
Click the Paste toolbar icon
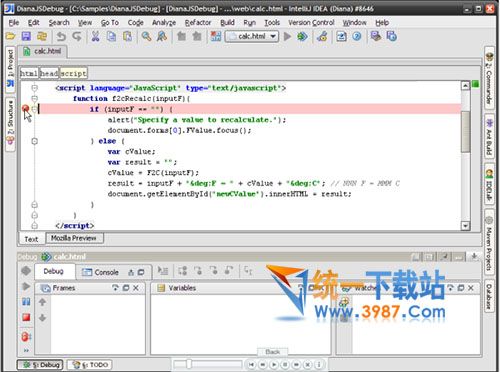point(127,36)
